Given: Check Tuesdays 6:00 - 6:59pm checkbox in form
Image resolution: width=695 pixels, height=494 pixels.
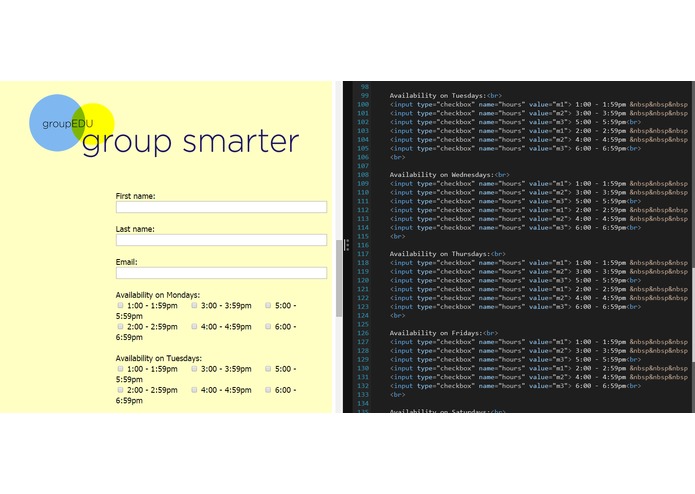Looking at the screenshot, I should click(x=268, y=390).
